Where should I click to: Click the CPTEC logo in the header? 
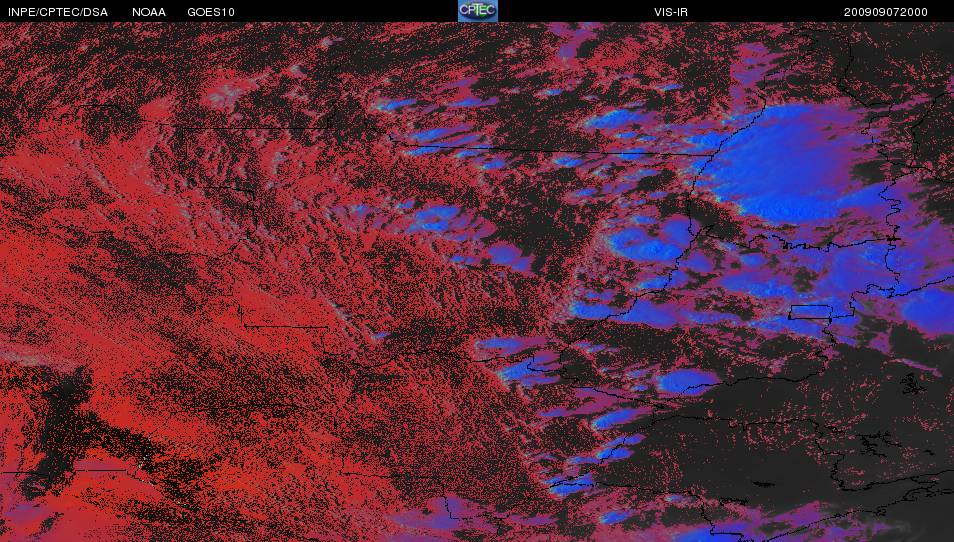pyautogui.click(x=478, y=11)
